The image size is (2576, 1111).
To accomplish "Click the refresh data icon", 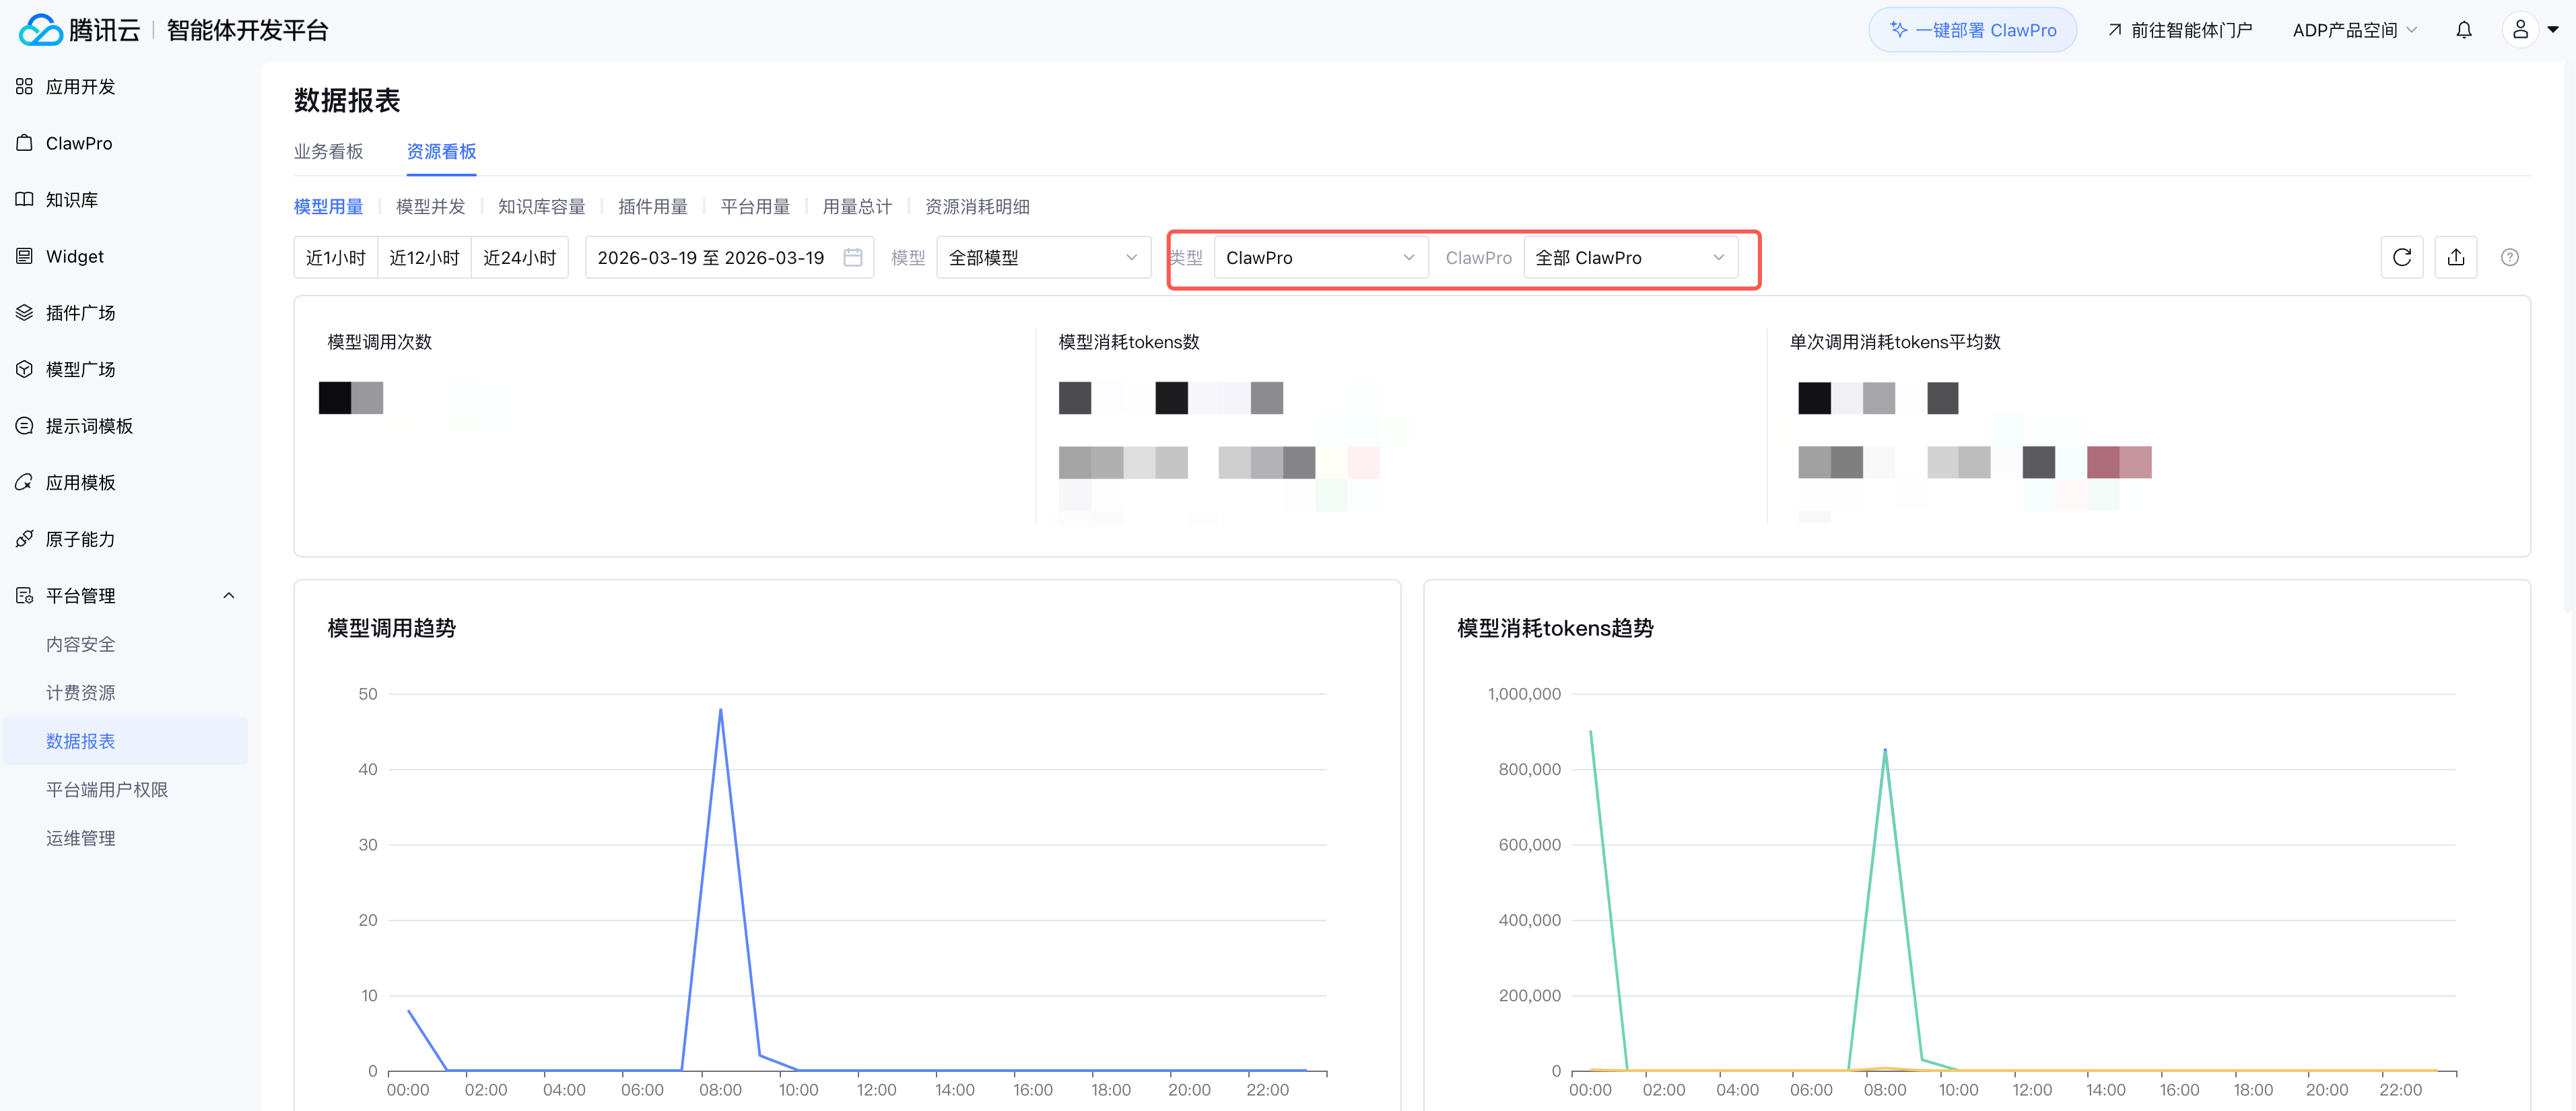I will point(2401,257).
